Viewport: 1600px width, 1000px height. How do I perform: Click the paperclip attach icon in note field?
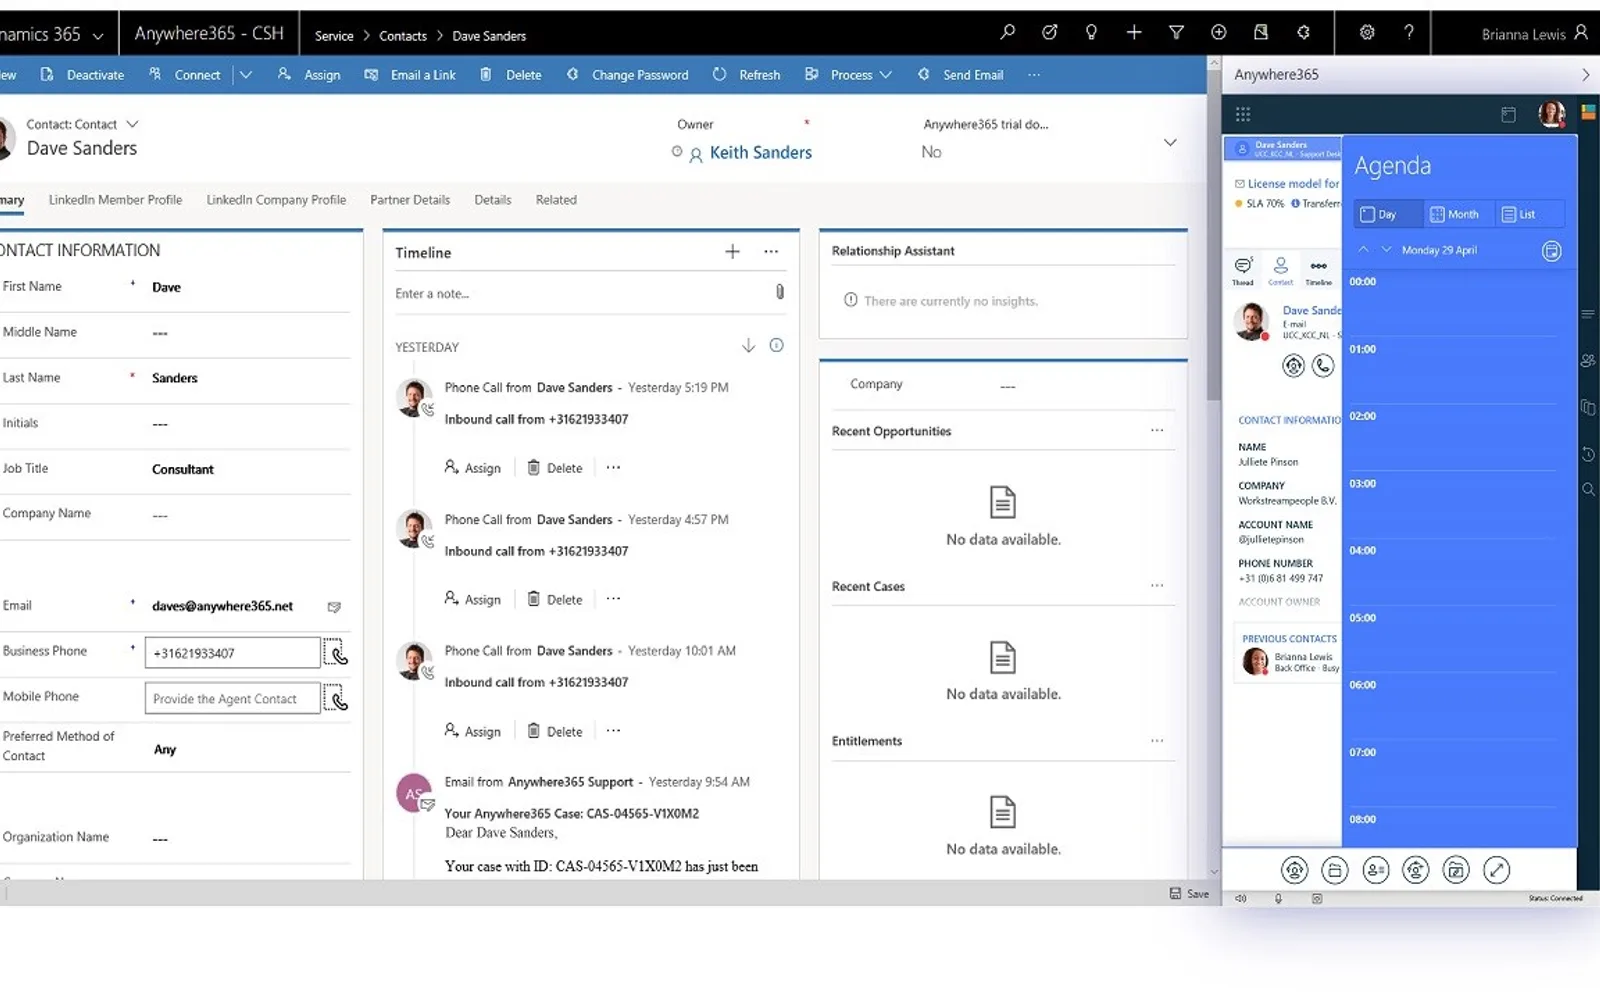tap(780, 292)
